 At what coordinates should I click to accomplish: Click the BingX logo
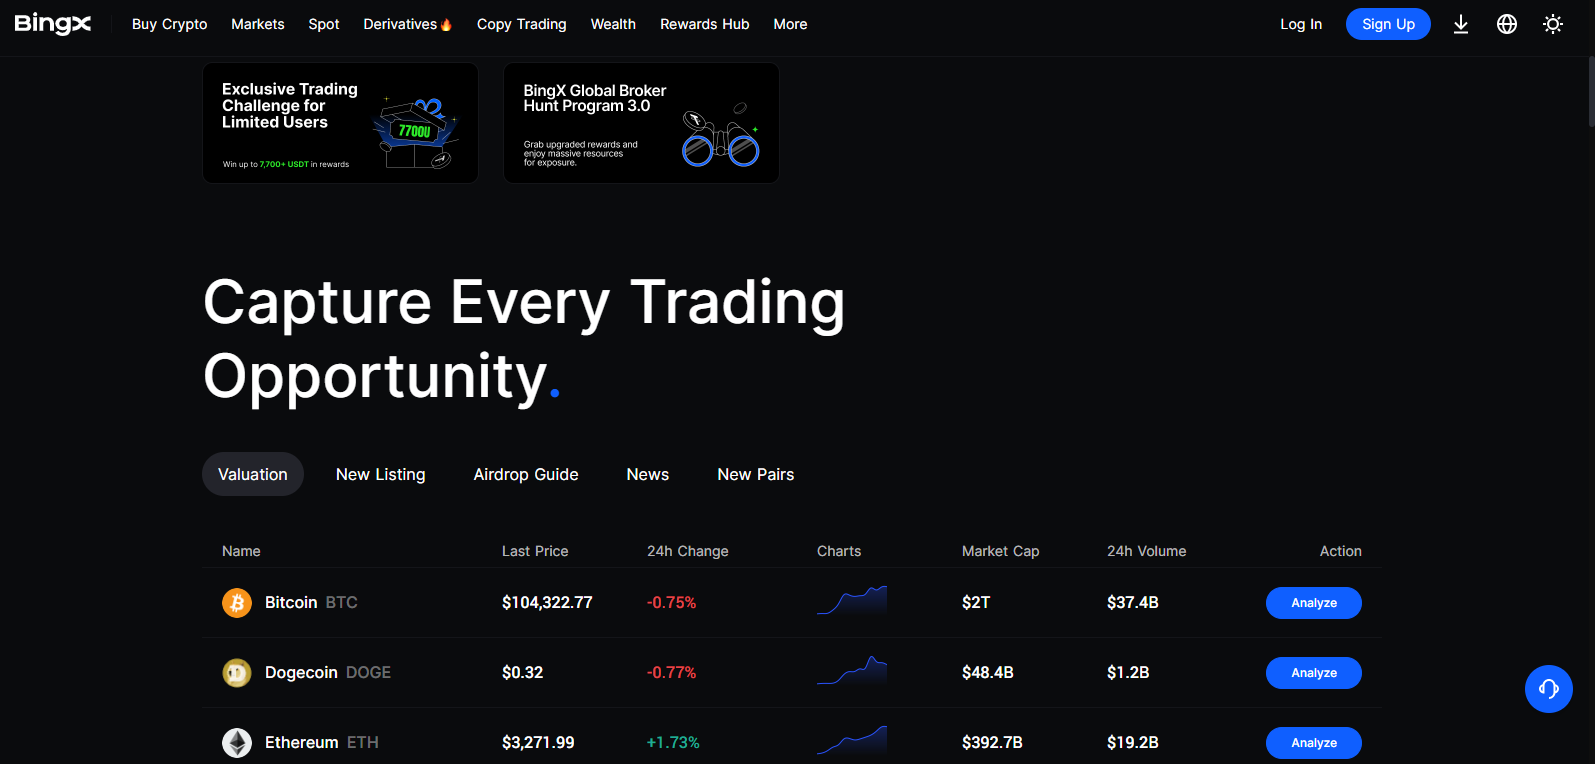52,24
